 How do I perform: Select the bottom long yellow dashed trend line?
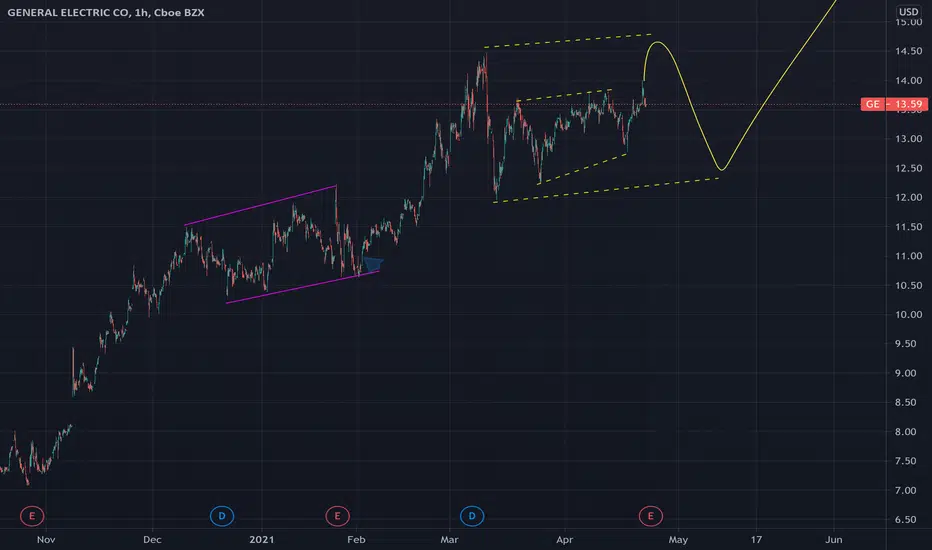click(x=606, y=190)
